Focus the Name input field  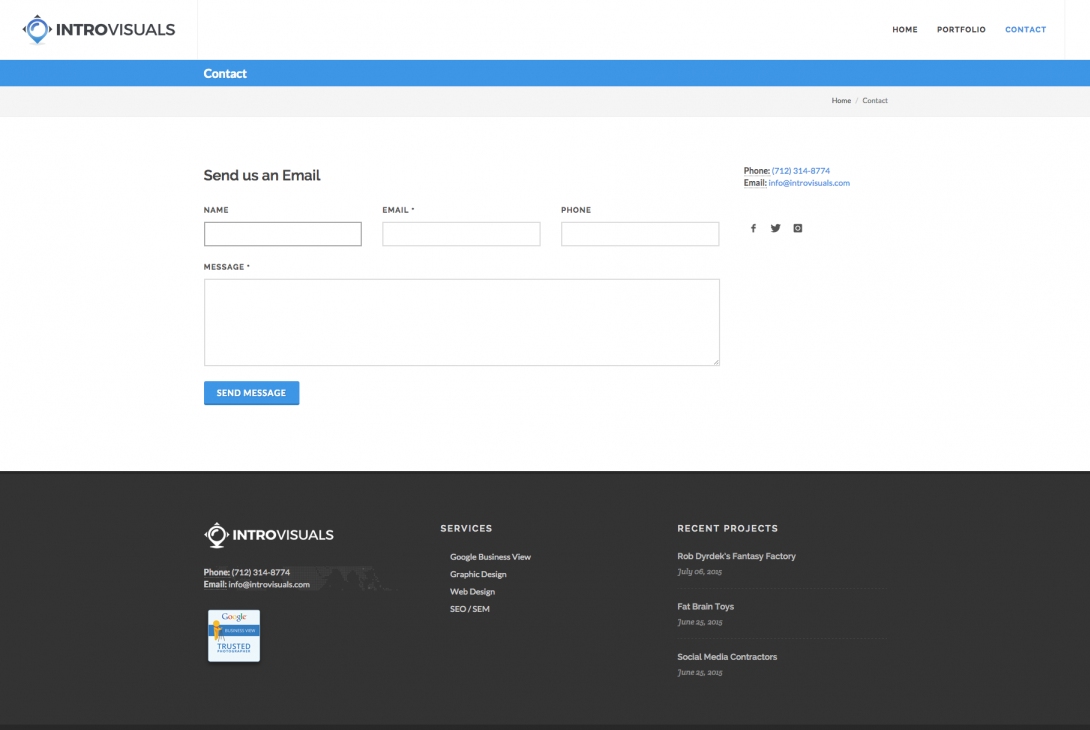(283, 234)
